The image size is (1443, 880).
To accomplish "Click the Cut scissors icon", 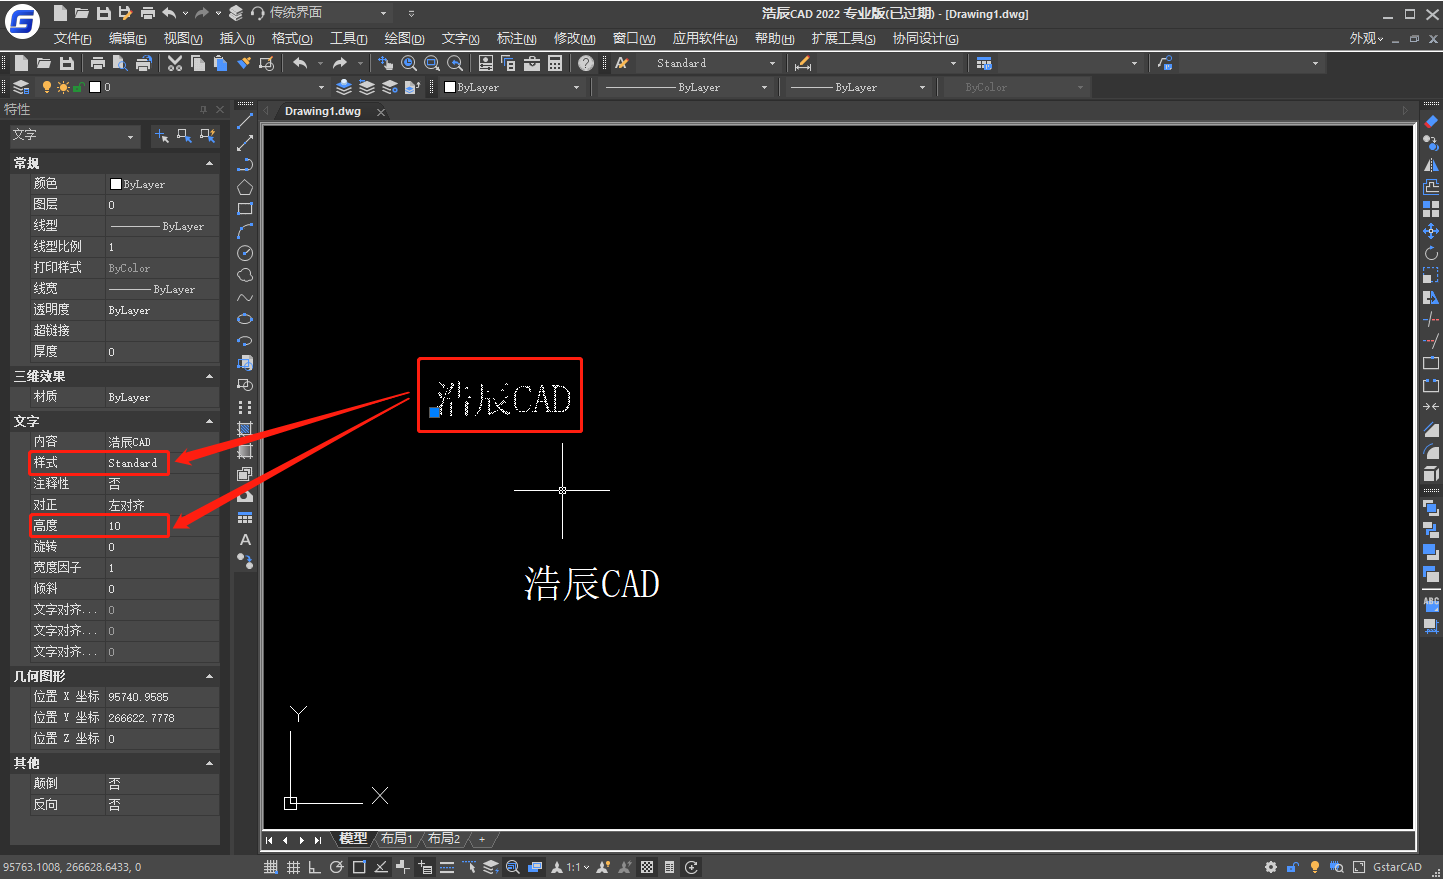I will tap(175, 63).
